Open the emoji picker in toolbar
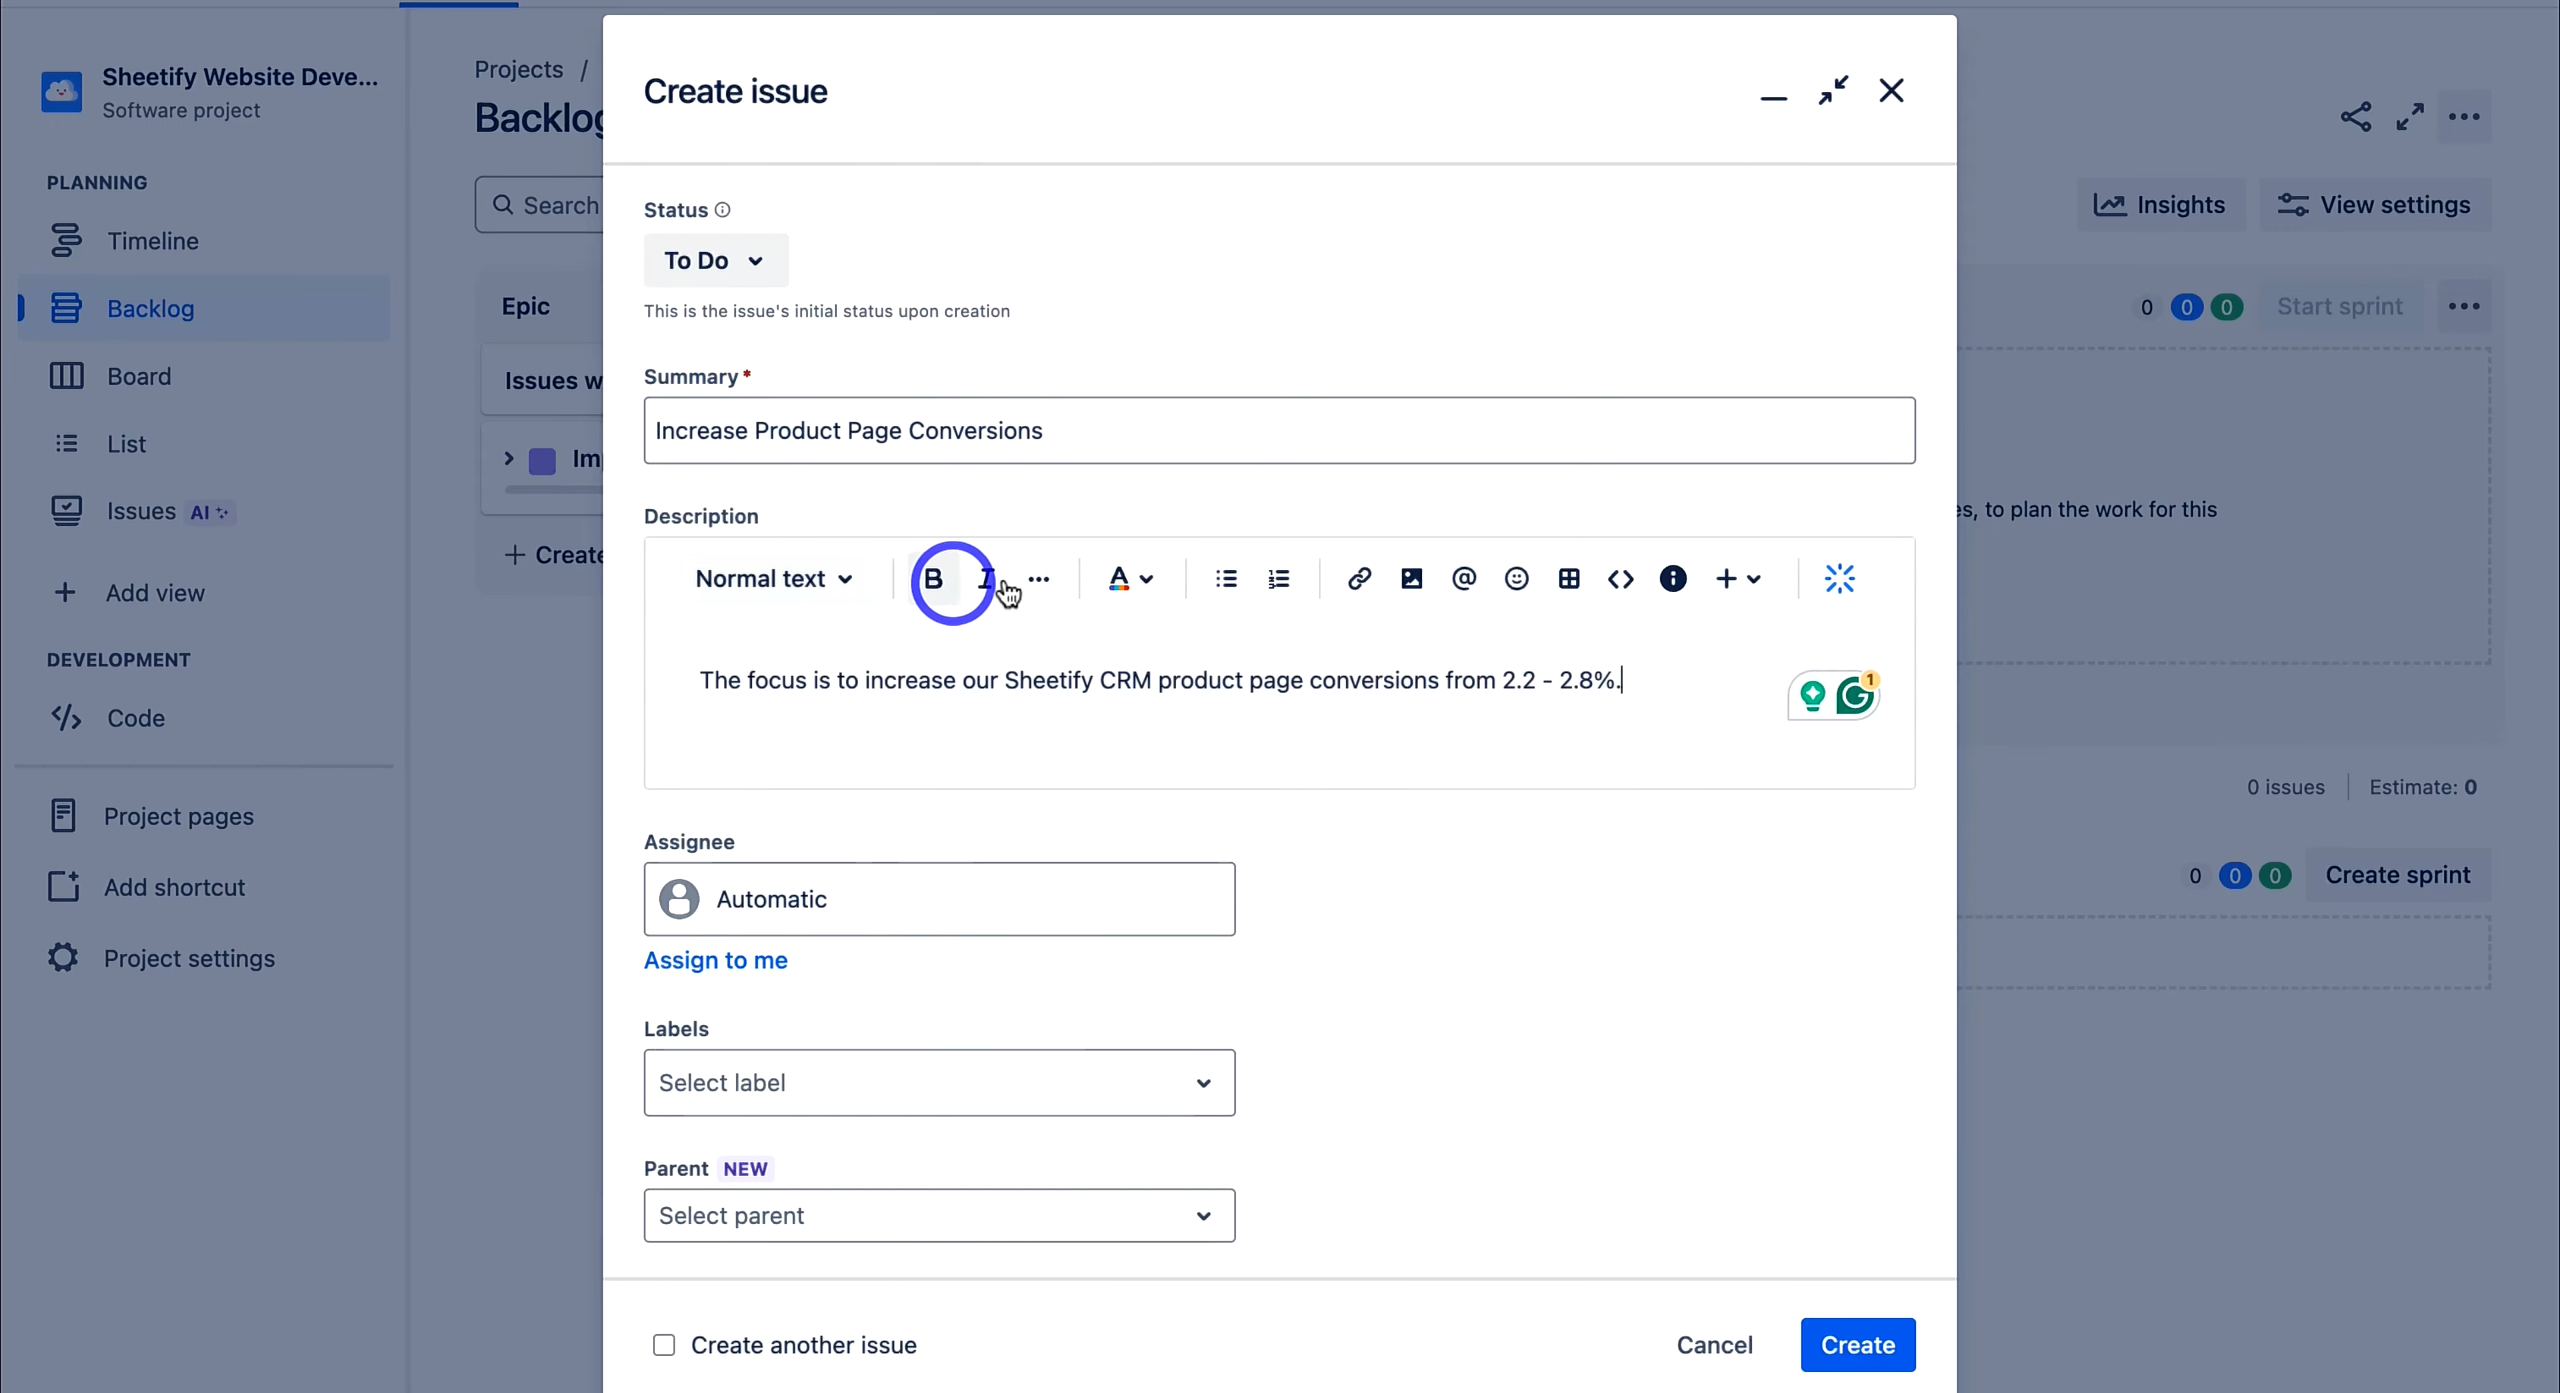This screenshot has height=1393, width=2560. [x=1516, y=579]
